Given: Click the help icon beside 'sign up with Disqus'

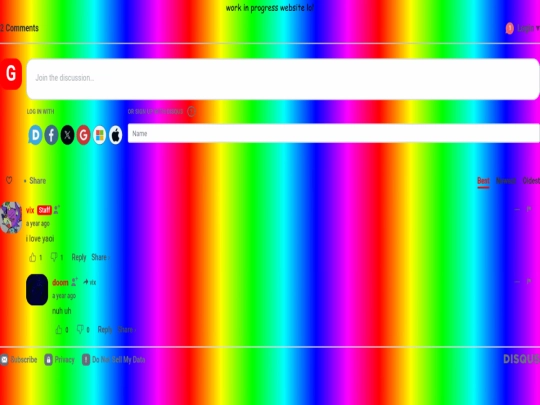Looking at the screenshot, I should pyautogui.click(x=191, y=111).
